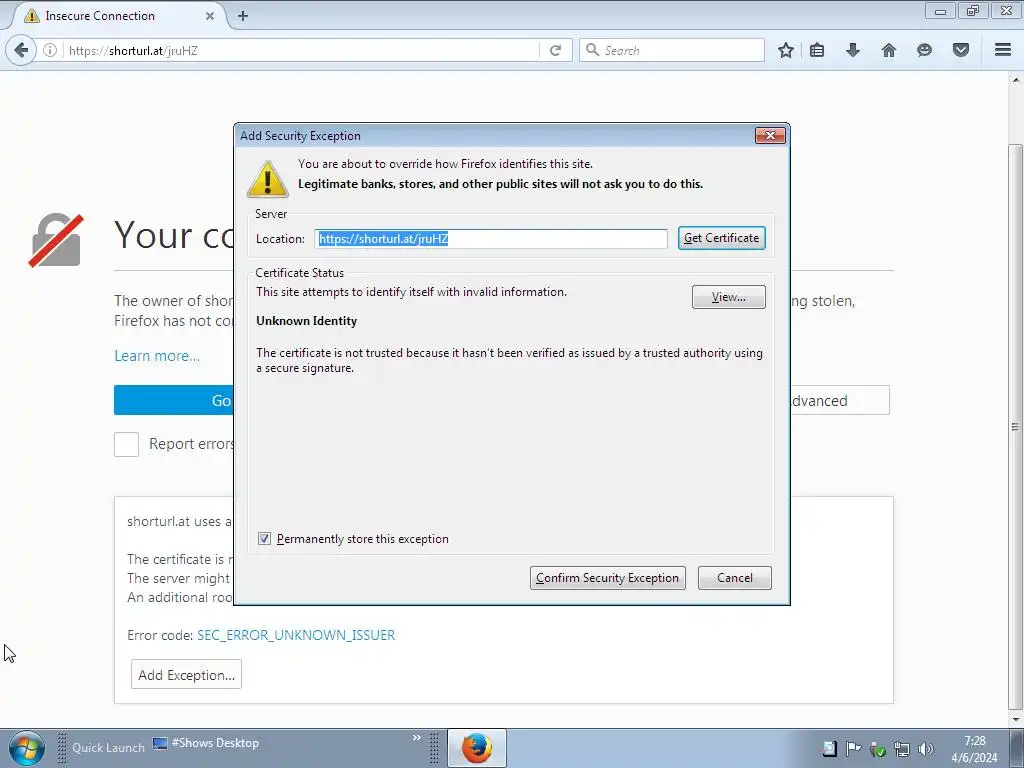Viewport: 1024px width, 768px height.
Task: Open SEC_ERROR_UNKNOWN_ISSUER error code link
Action: (x=296, y=635)
